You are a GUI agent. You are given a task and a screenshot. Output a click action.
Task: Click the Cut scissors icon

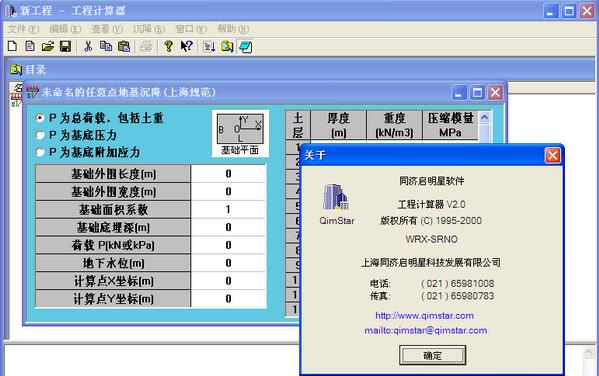point(88,47)
